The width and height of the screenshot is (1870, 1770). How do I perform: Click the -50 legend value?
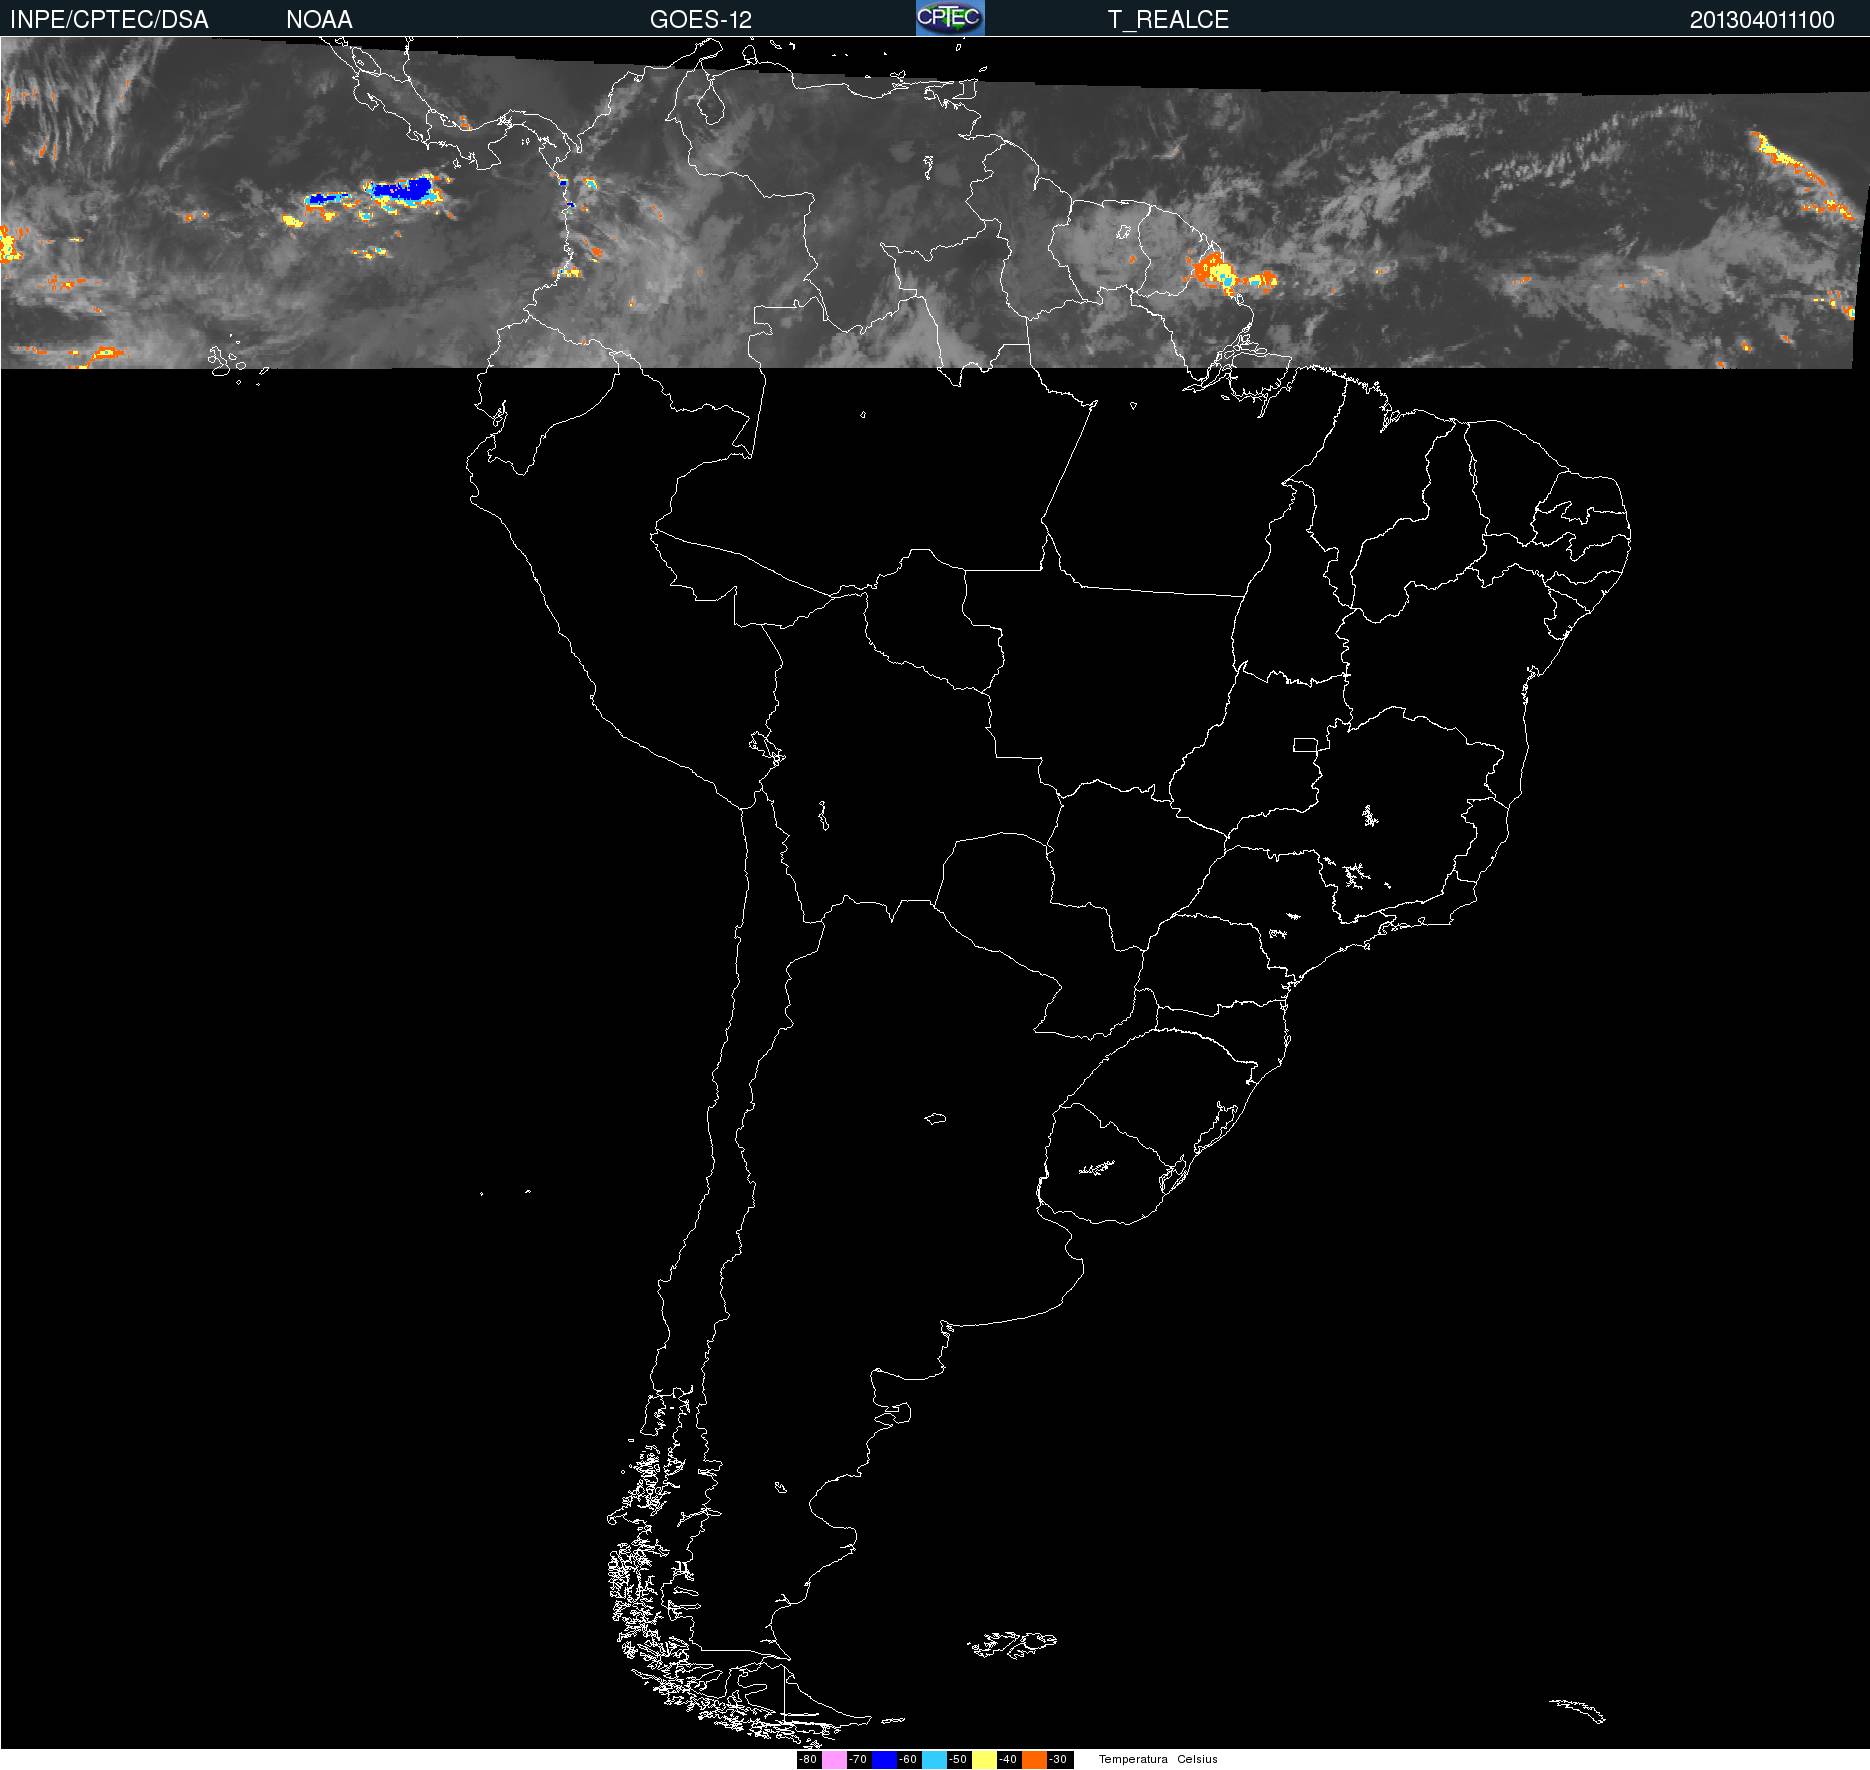pyautogui.click(x=959, y=1760)
